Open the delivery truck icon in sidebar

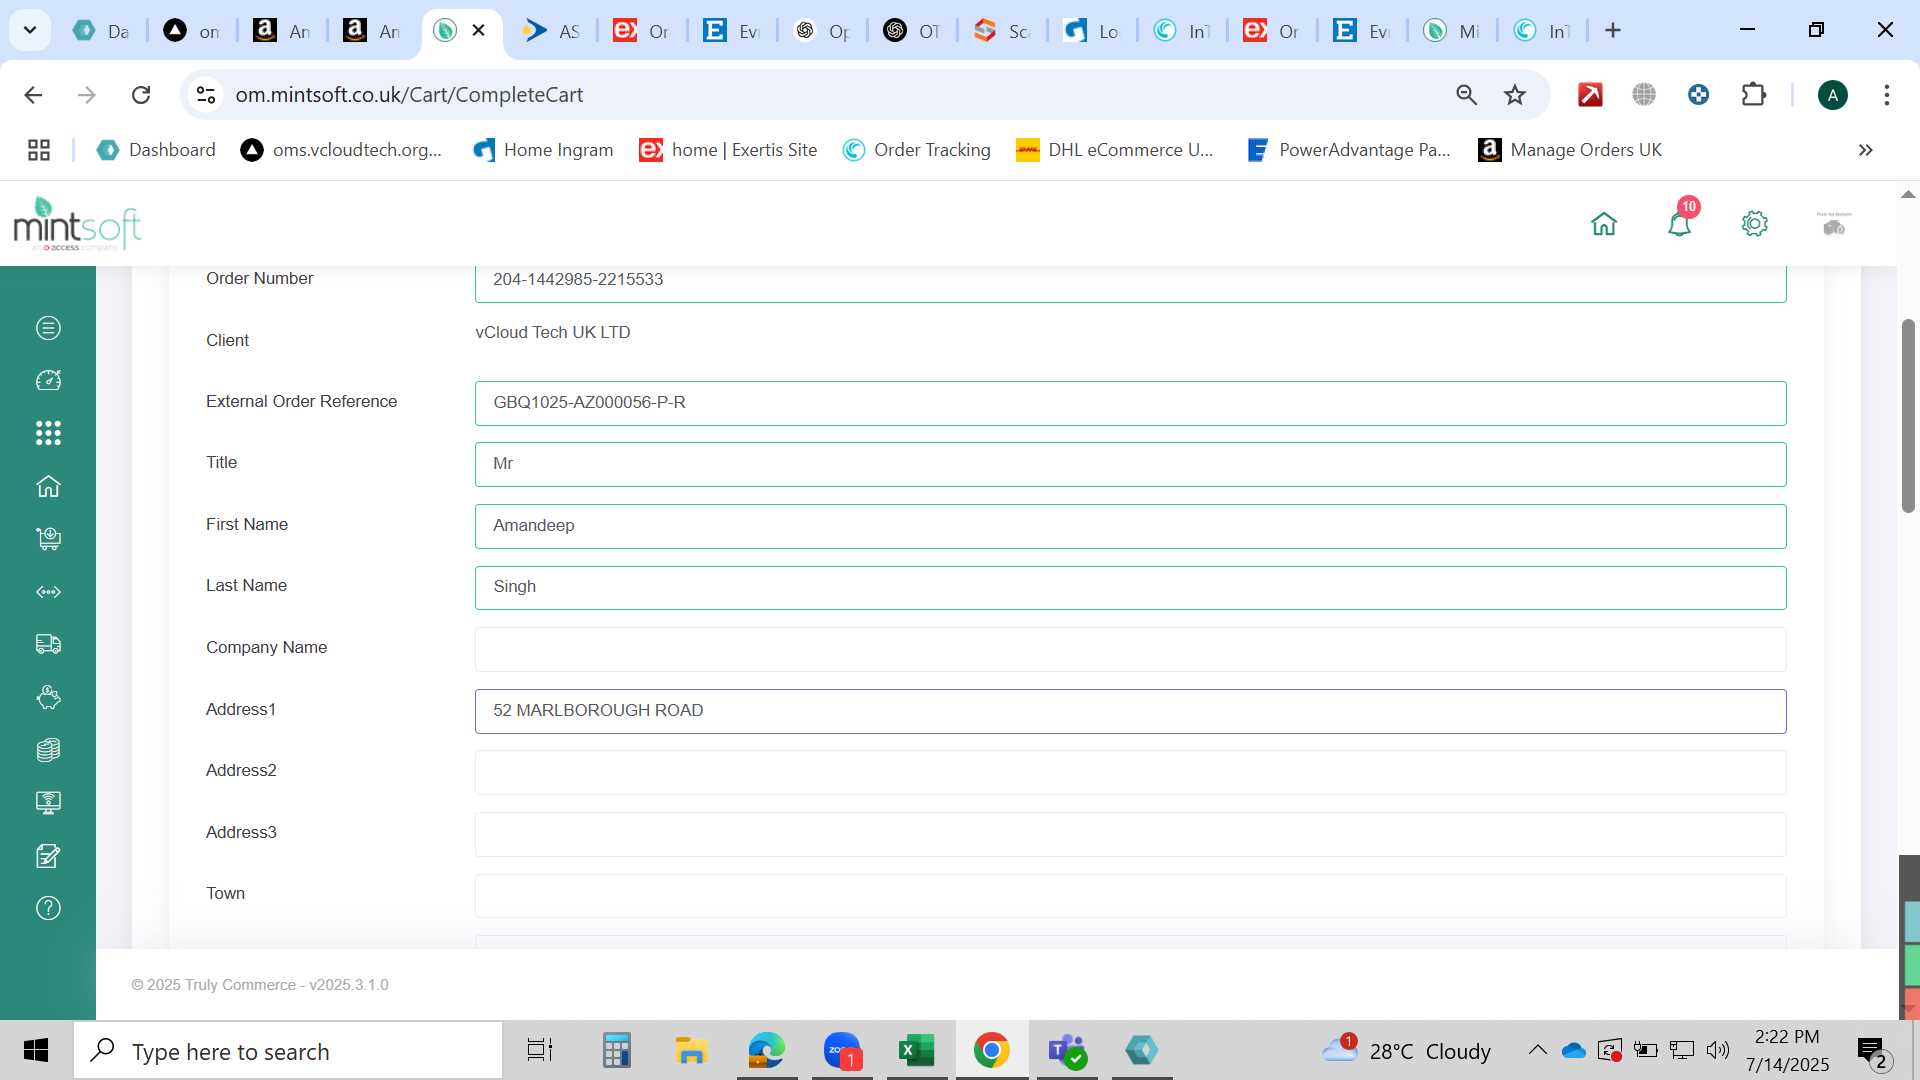[48, 644]
